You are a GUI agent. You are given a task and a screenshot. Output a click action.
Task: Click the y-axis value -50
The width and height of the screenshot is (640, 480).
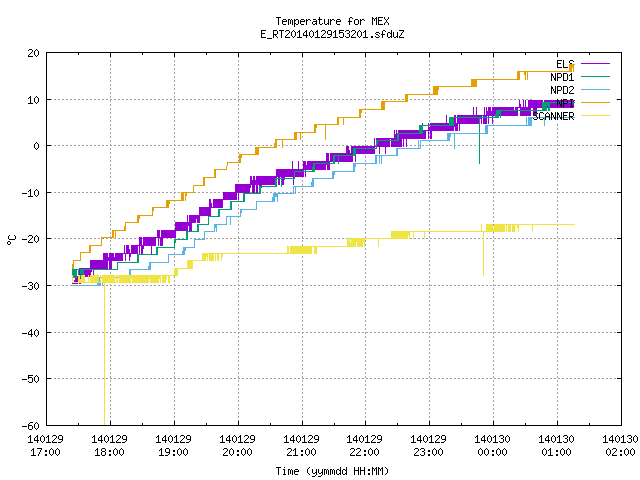[x=31, y=379]
